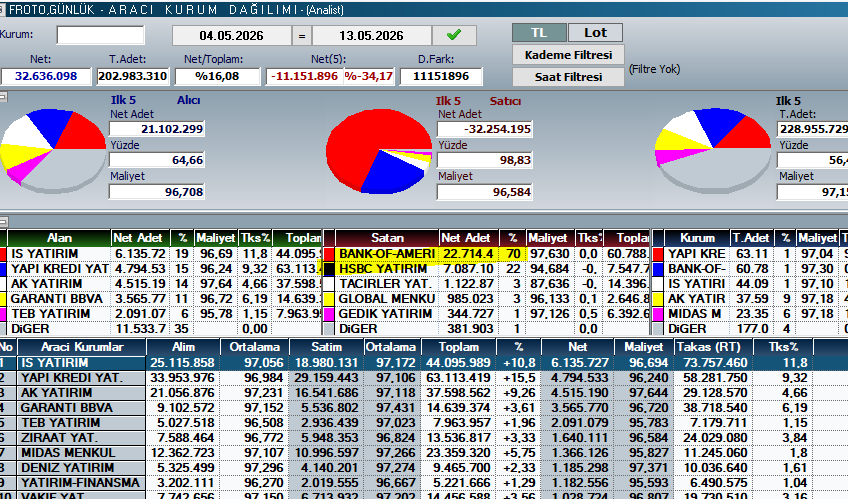Select end date 13.05.2026 field
Image resolution: width=848 pixels, height=499 pixels.
click(372, 36)
